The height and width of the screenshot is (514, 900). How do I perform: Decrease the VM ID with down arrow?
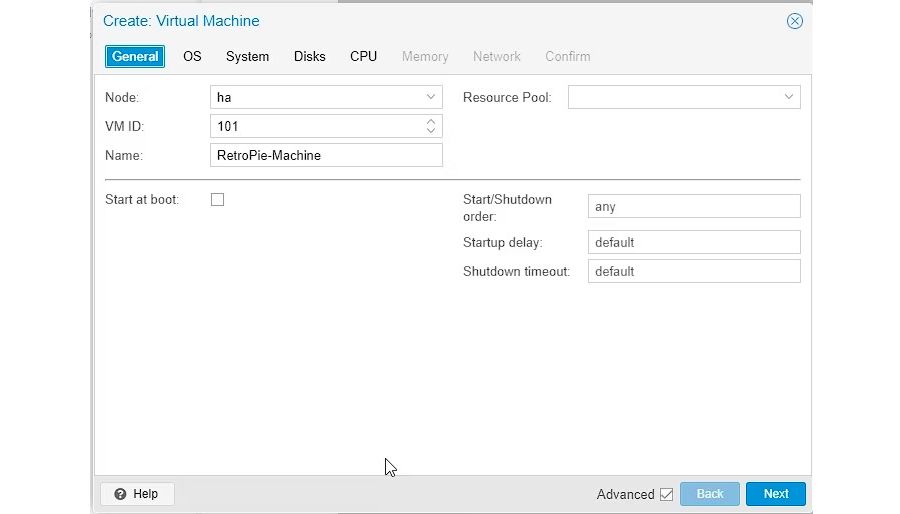(431, 131)
